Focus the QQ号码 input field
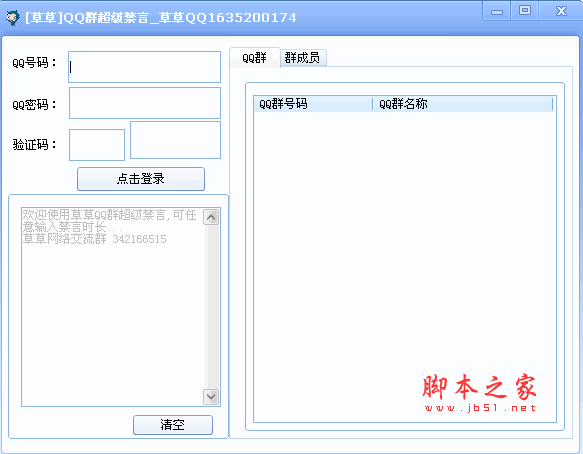The width and height of the screenshot is (583, 454). click(144, 67)
